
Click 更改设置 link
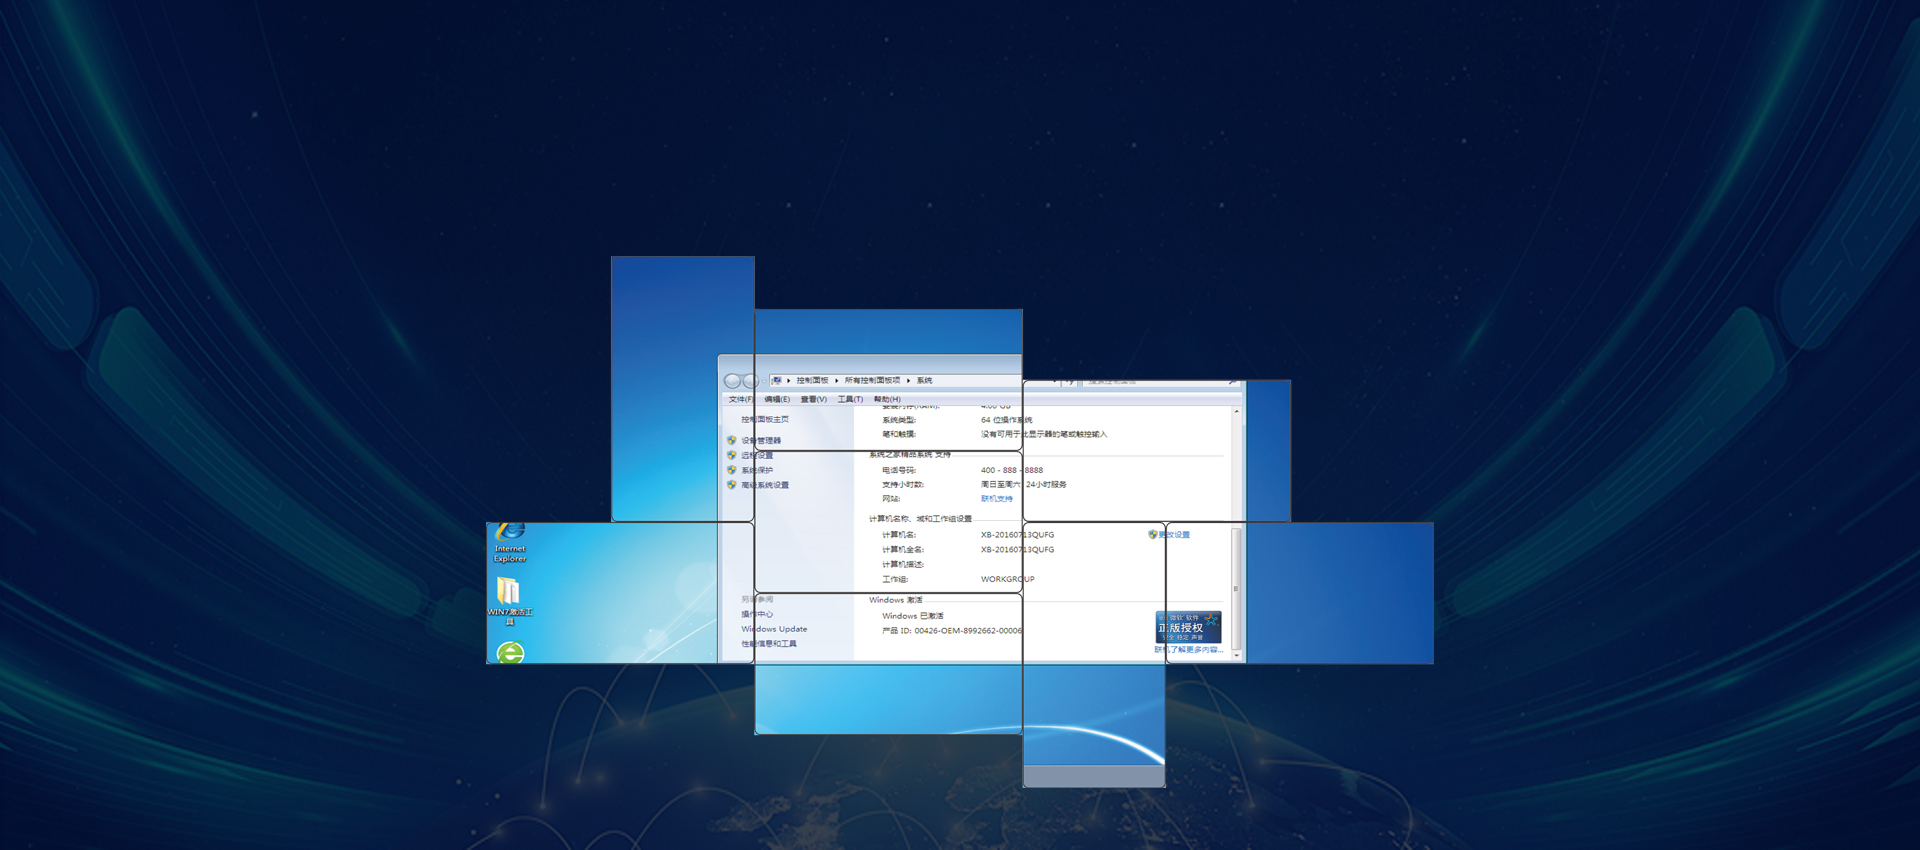click(x=1174, y=535)
